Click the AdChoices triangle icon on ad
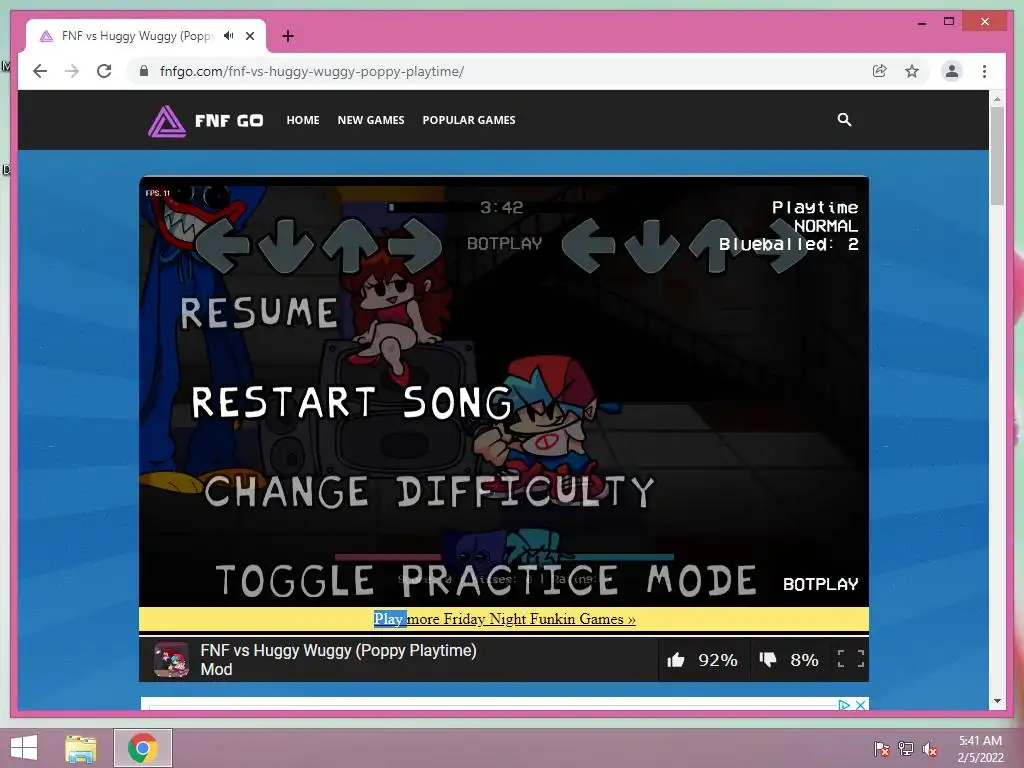 [844, 705]
